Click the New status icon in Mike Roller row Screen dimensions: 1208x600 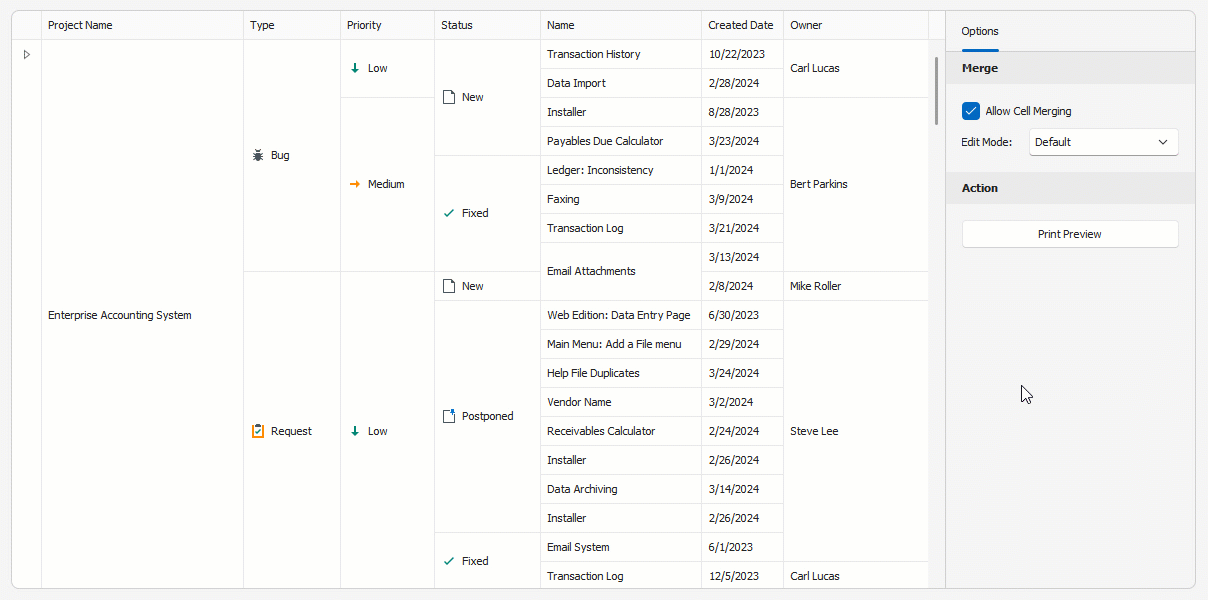coord(449,286)
